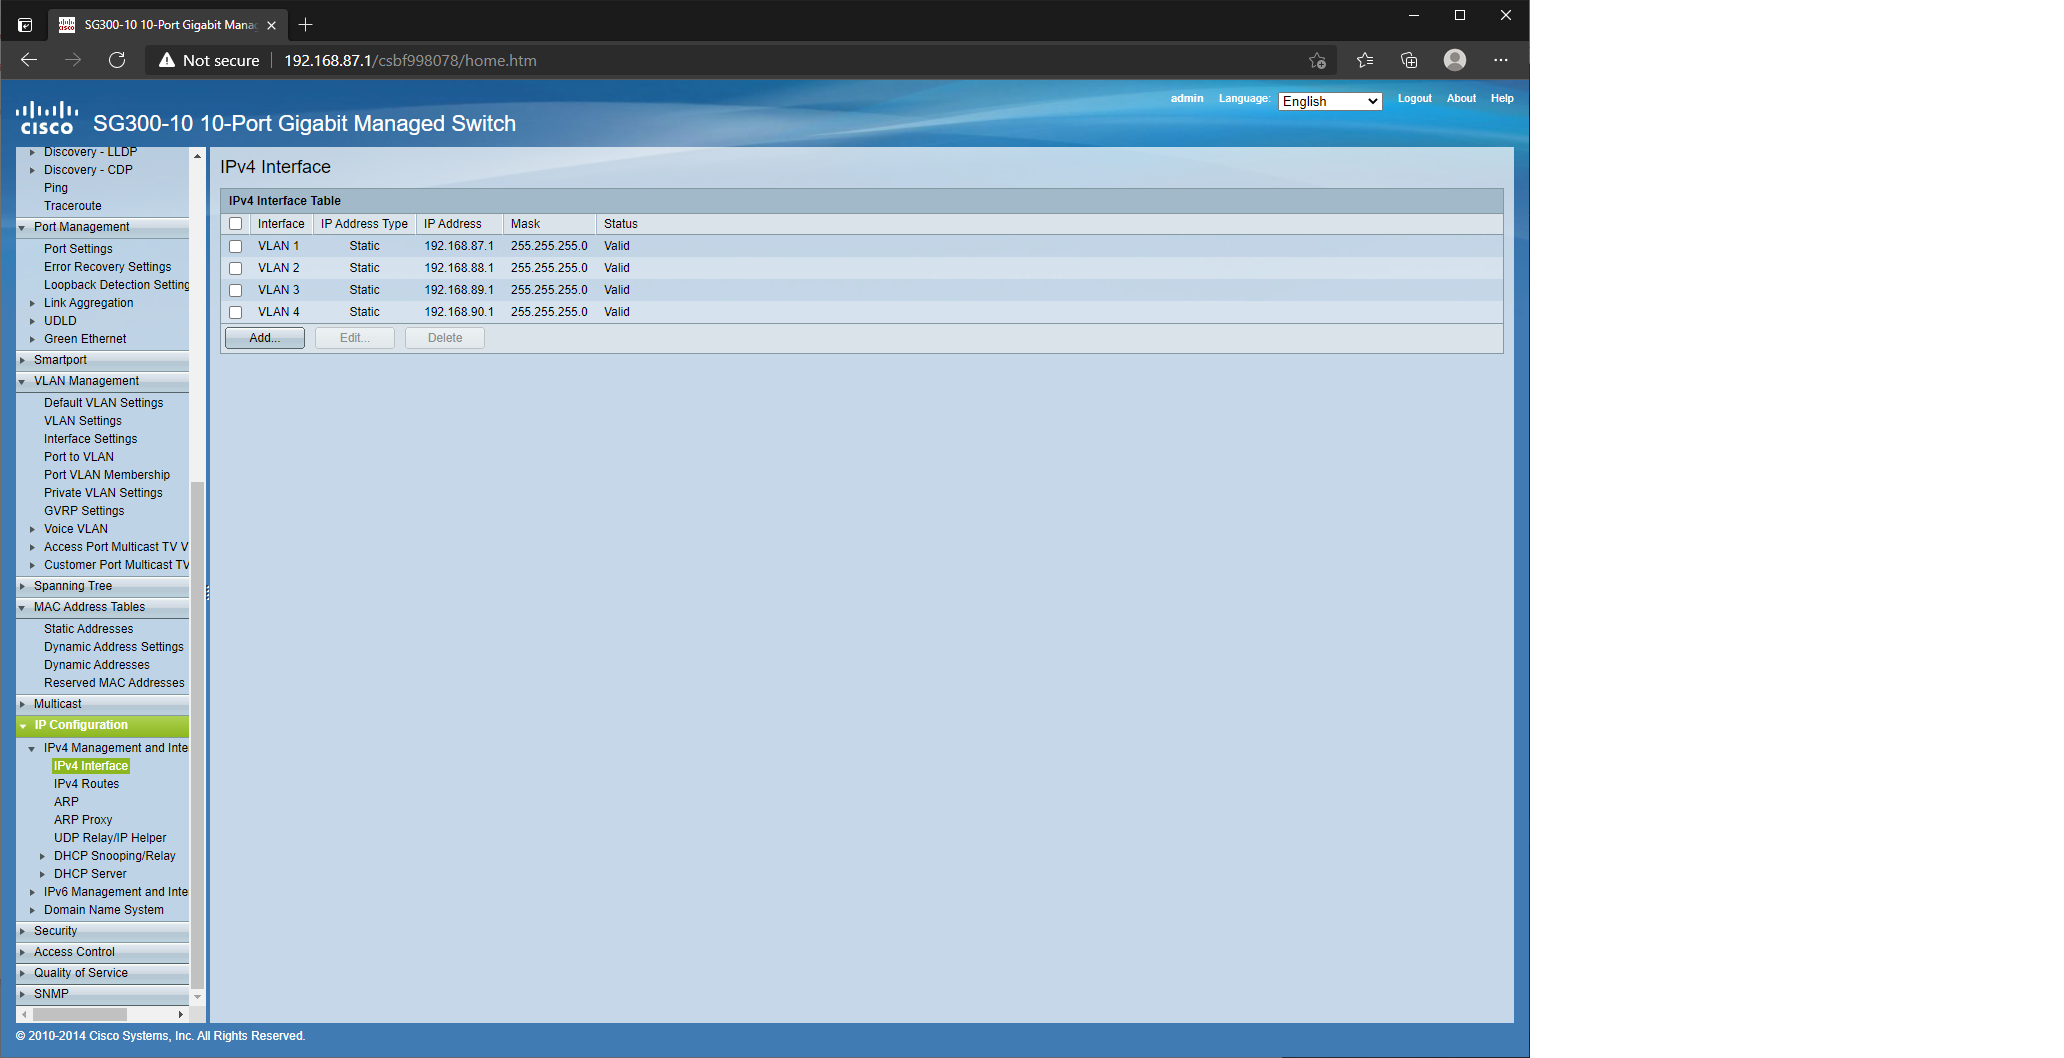Navigate back in browser history
Viewport: 2064px width, 1058px height.
(28, 60)
